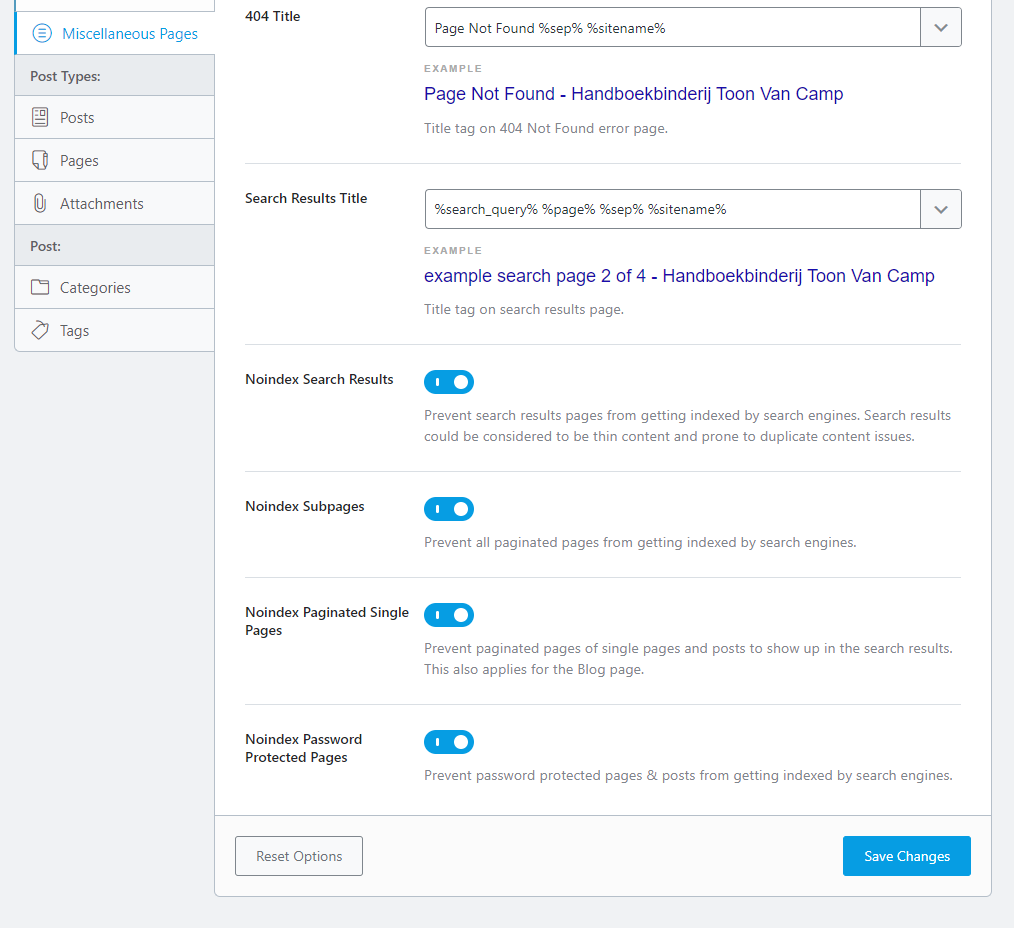This screenshot has width=1014, height=928.
Task: Click the Save Changes button
Action: tap(907, 856)
